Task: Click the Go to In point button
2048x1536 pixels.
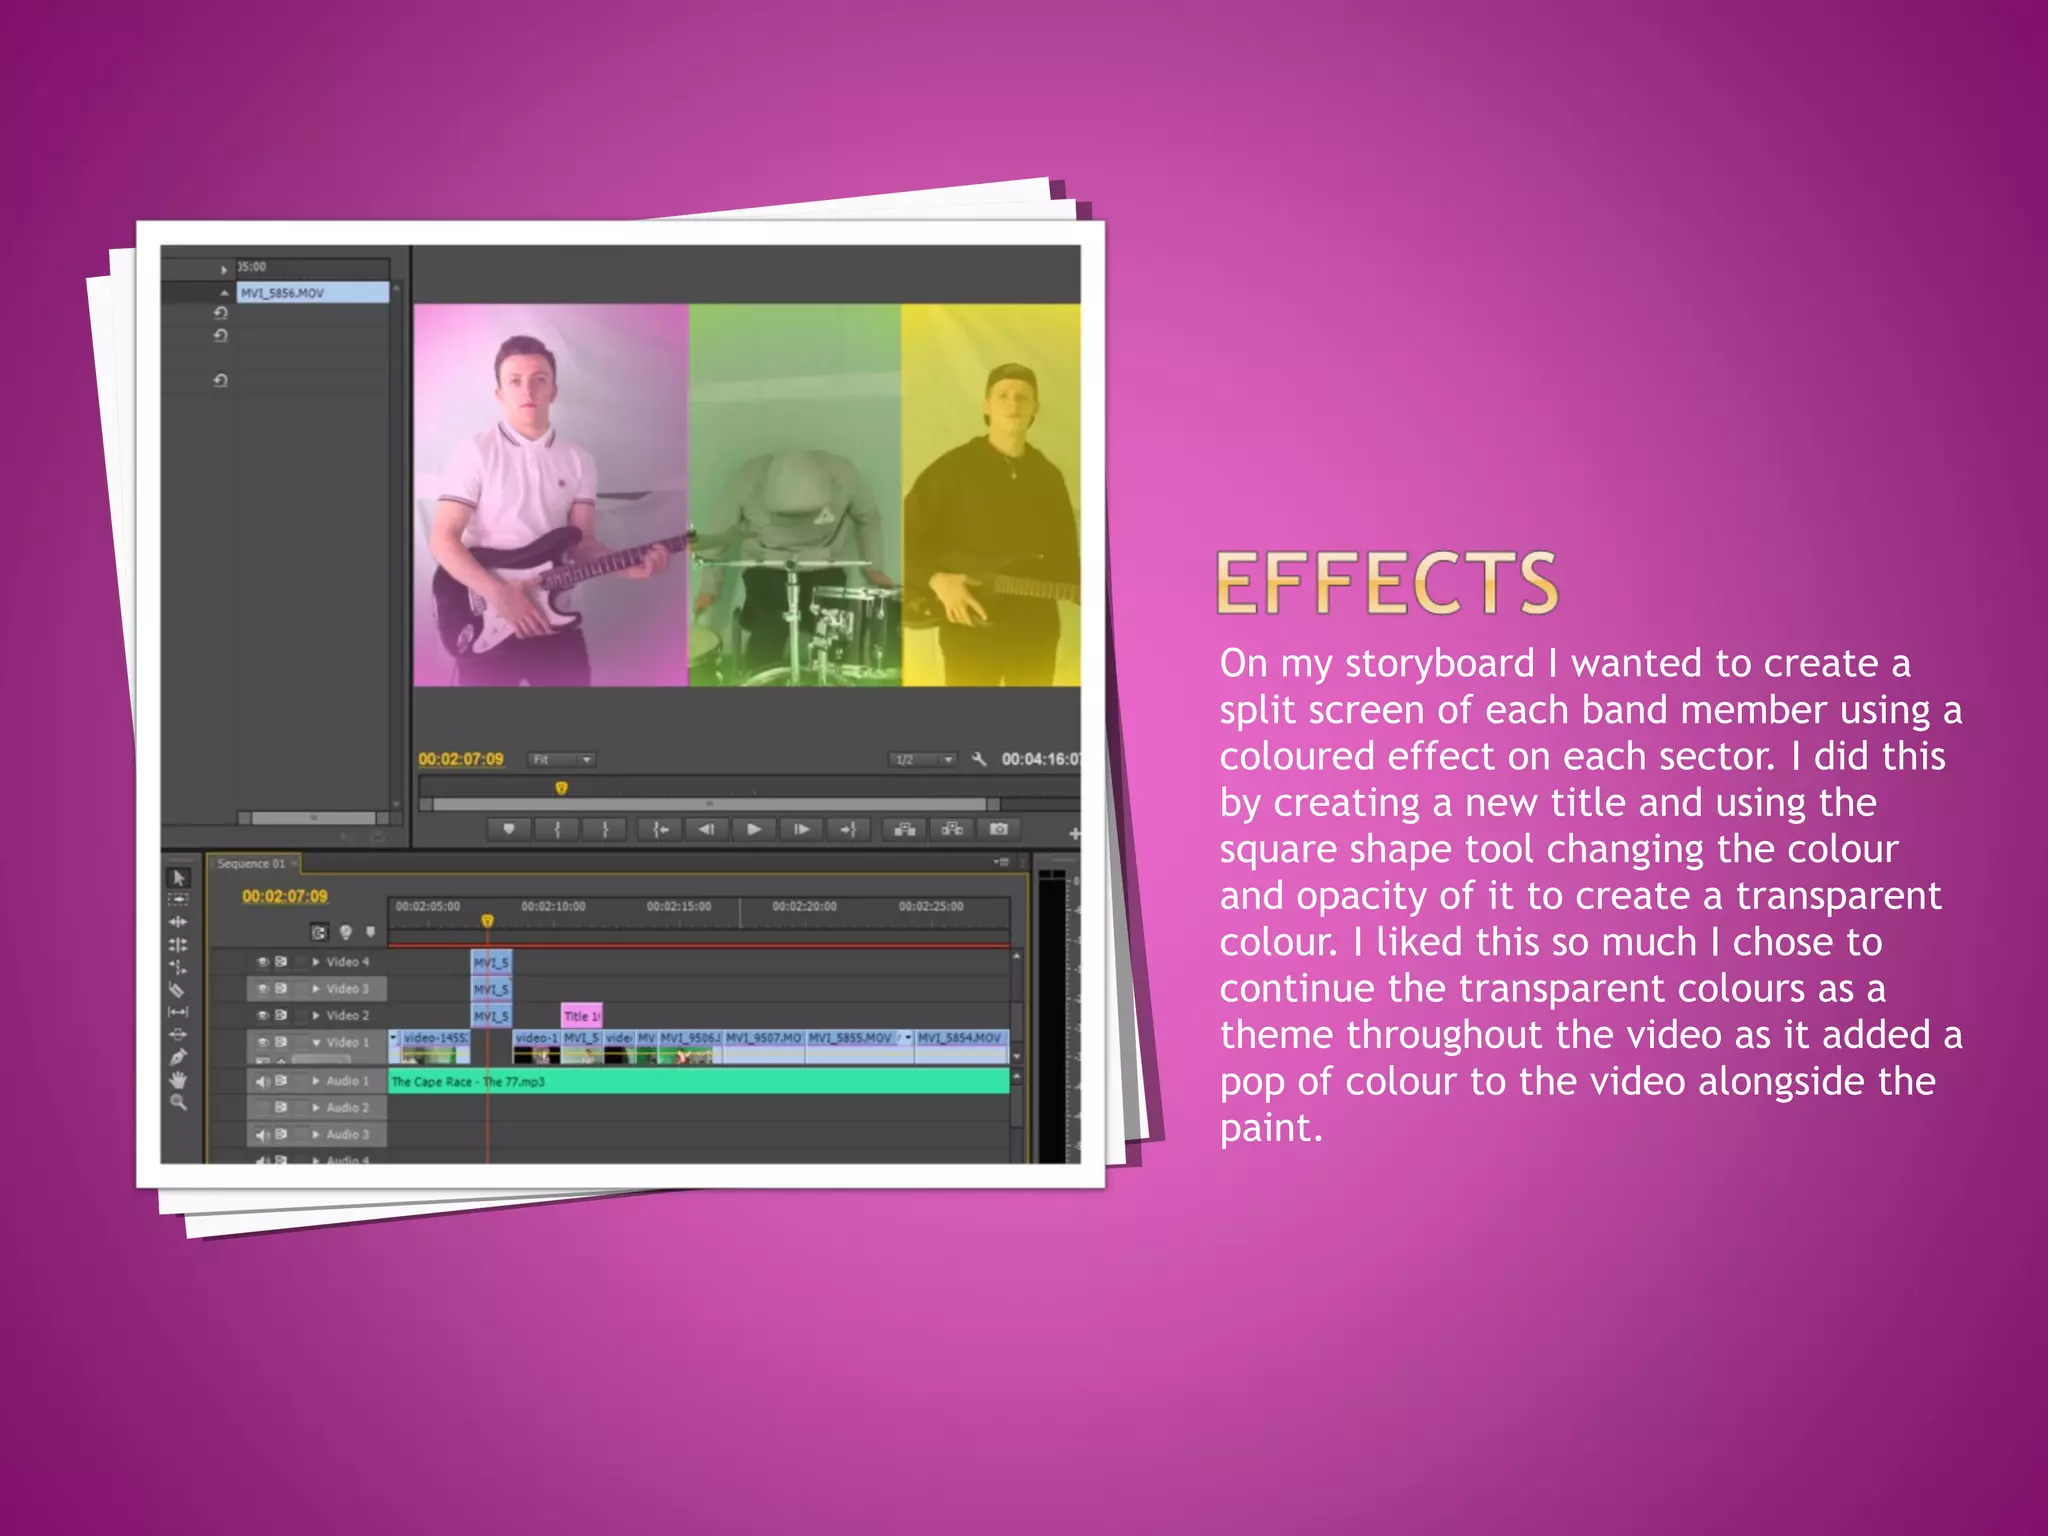Action: click(x=660, y=829)
